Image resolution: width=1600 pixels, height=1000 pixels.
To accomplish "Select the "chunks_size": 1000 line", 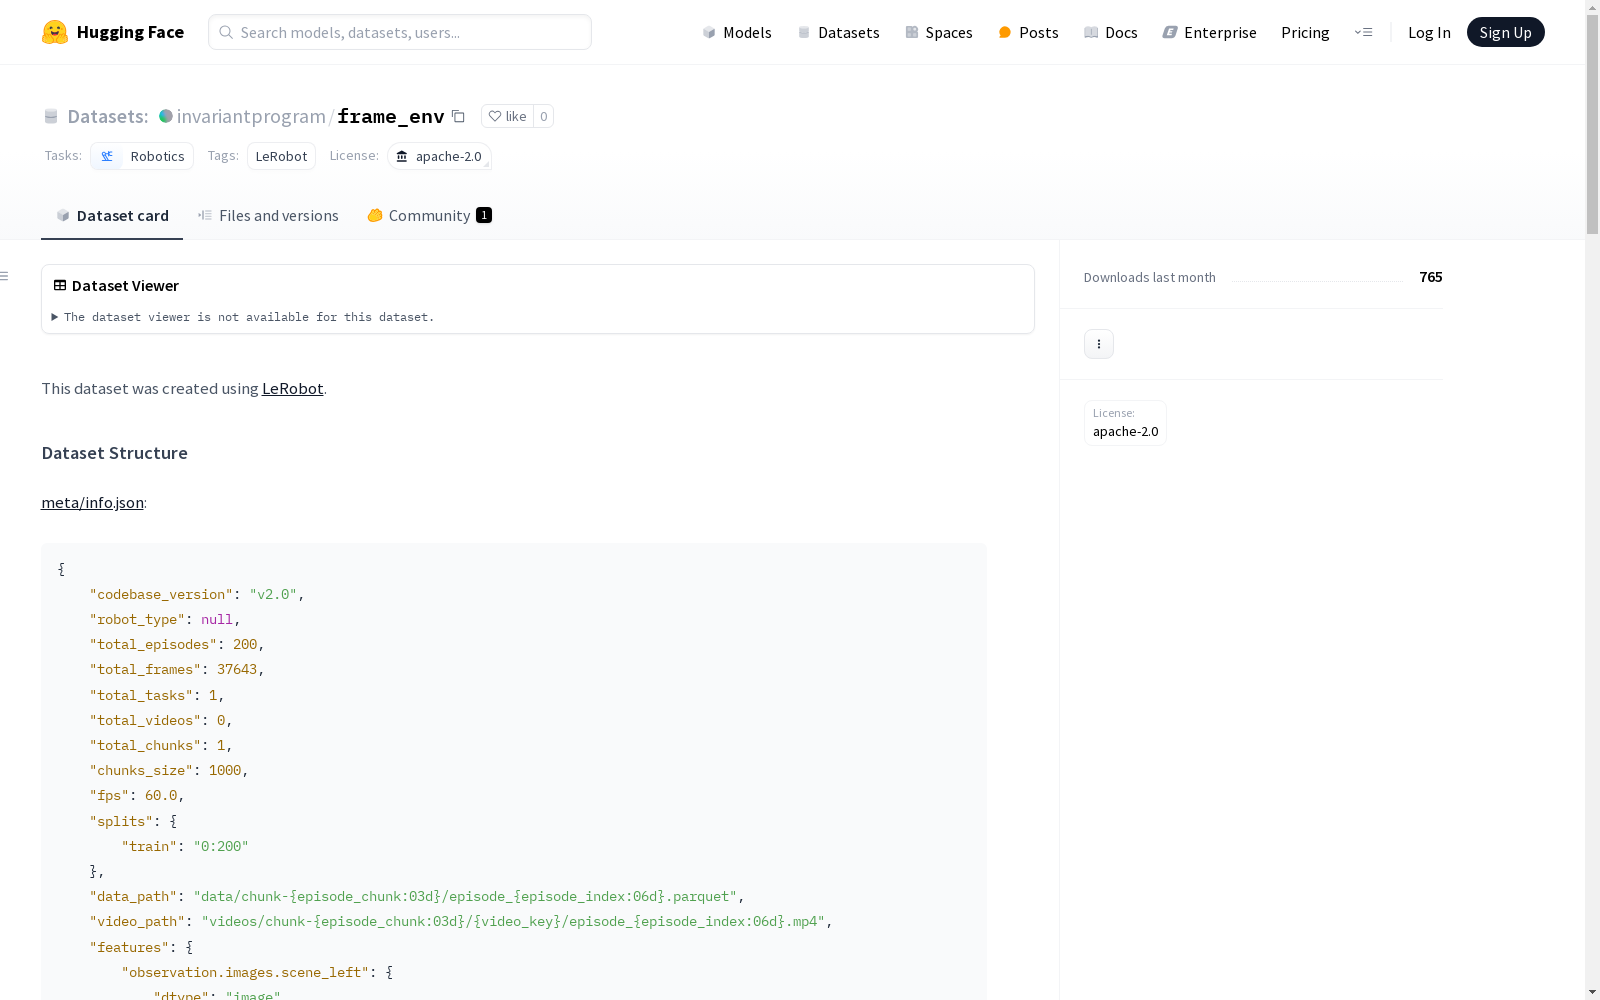I will tap(169, 770).
